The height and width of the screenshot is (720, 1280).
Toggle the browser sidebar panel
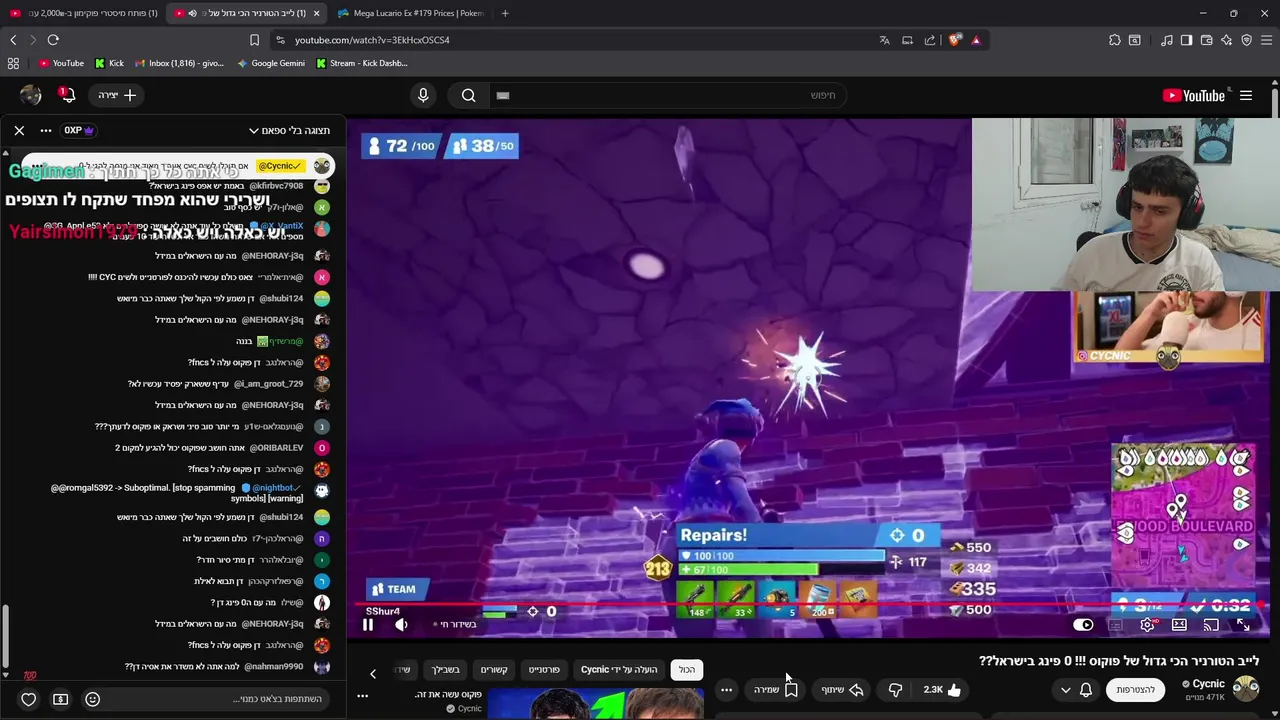click(1186, 40)
